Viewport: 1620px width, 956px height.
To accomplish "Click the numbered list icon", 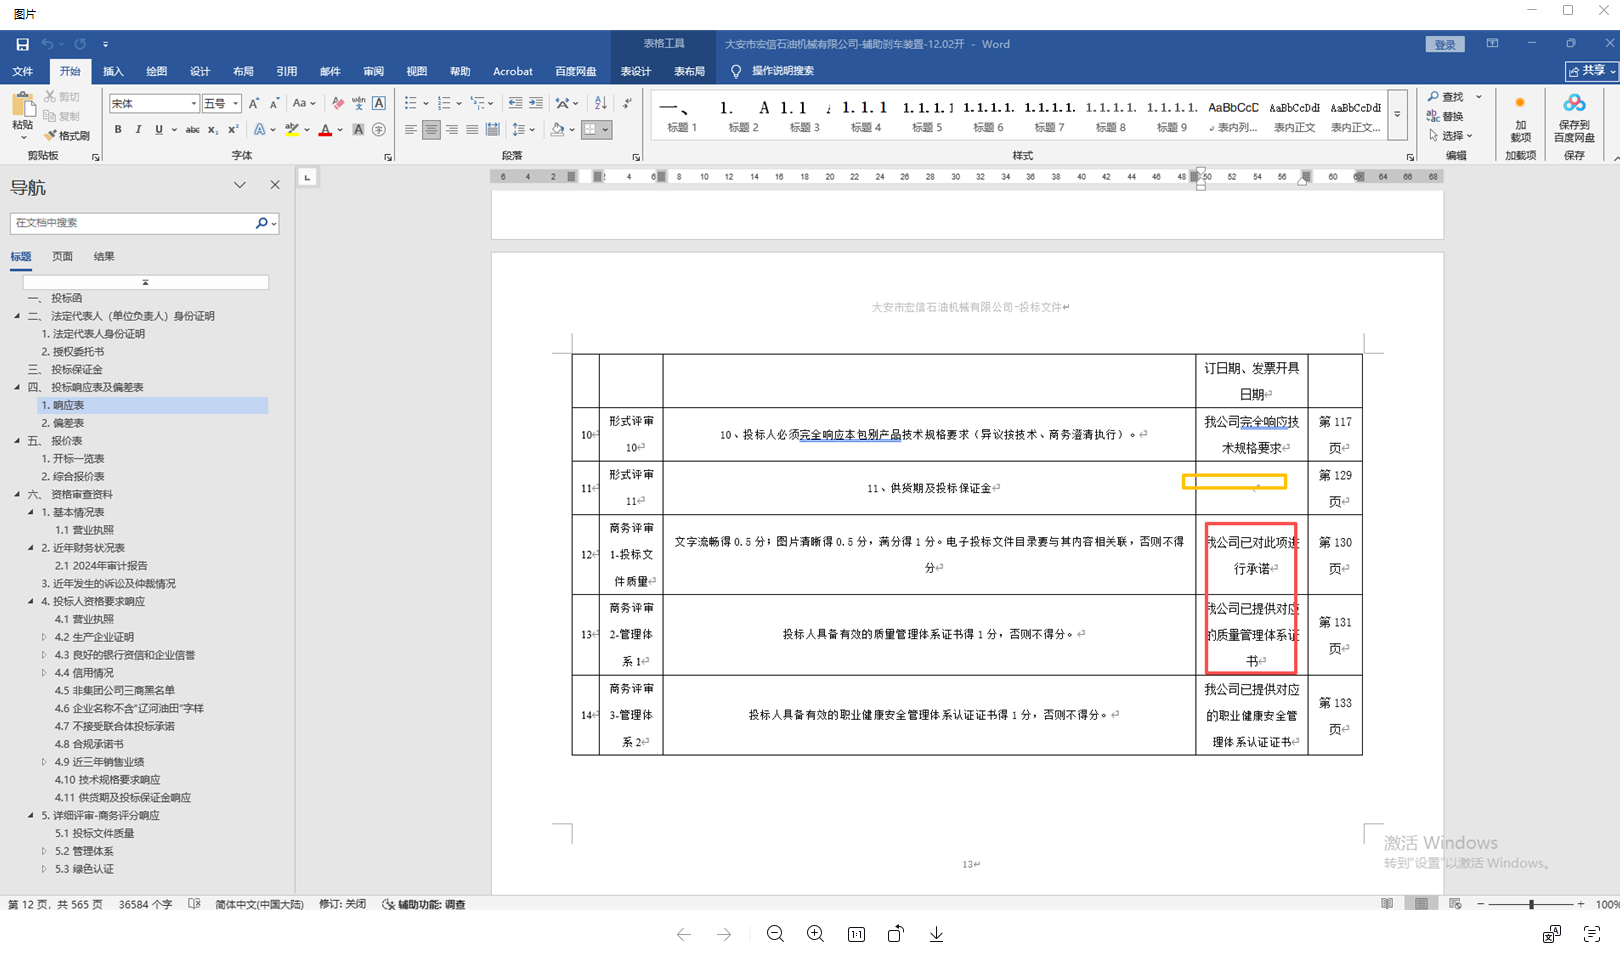I will 444,103.
